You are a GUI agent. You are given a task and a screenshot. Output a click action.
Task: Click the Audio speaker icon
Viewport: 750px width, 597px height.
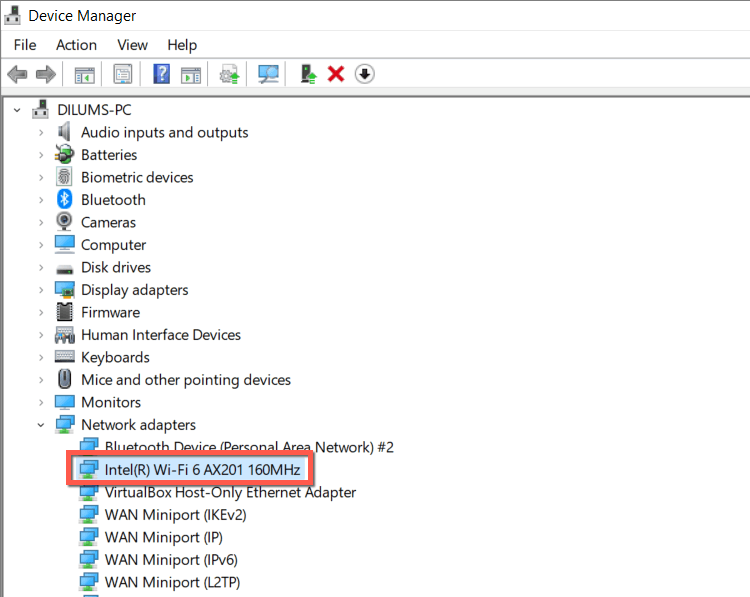point(64,132)
